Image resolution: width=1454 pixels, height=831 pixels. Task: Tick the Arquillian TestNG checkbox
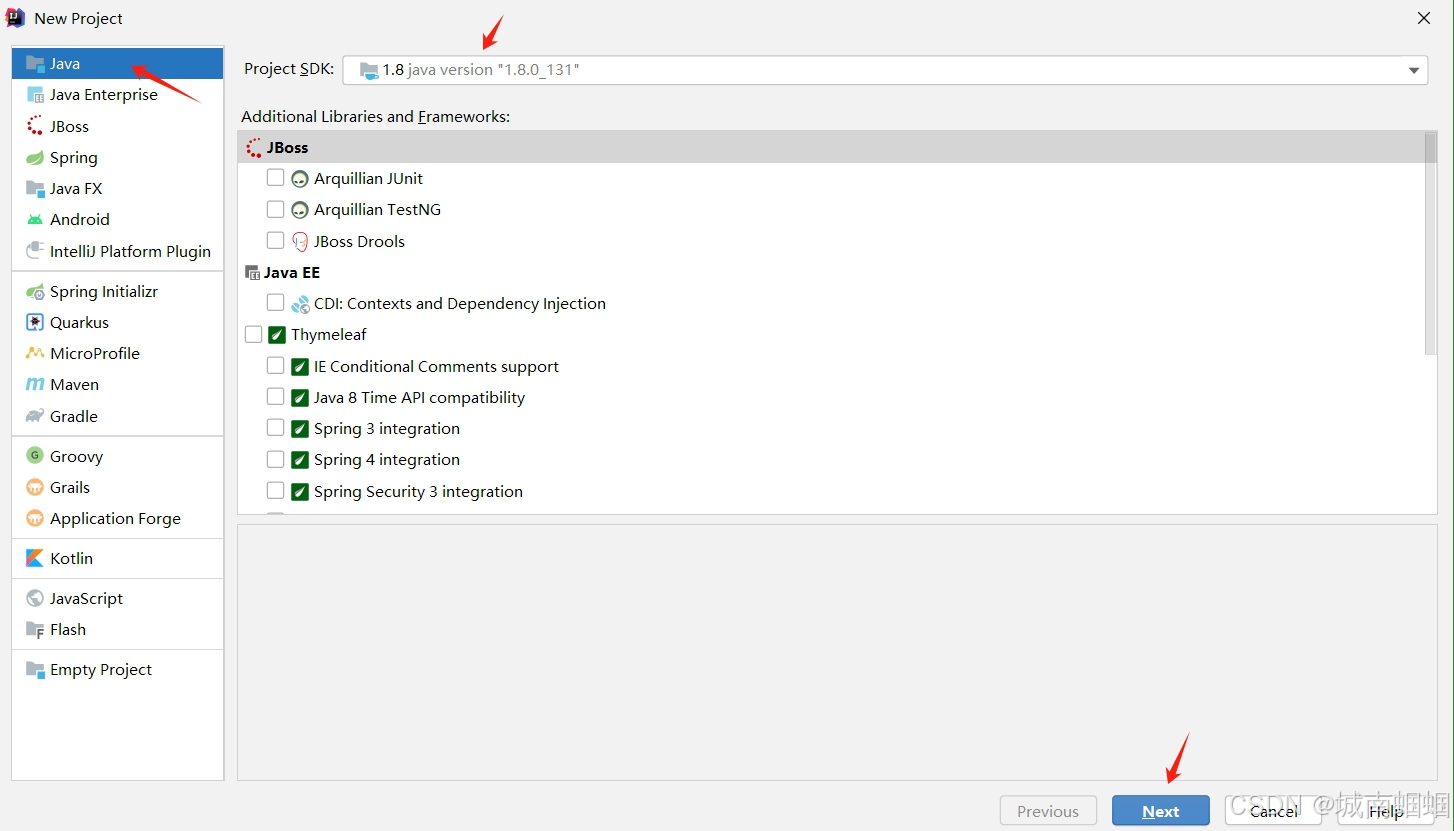pos(276,209)
